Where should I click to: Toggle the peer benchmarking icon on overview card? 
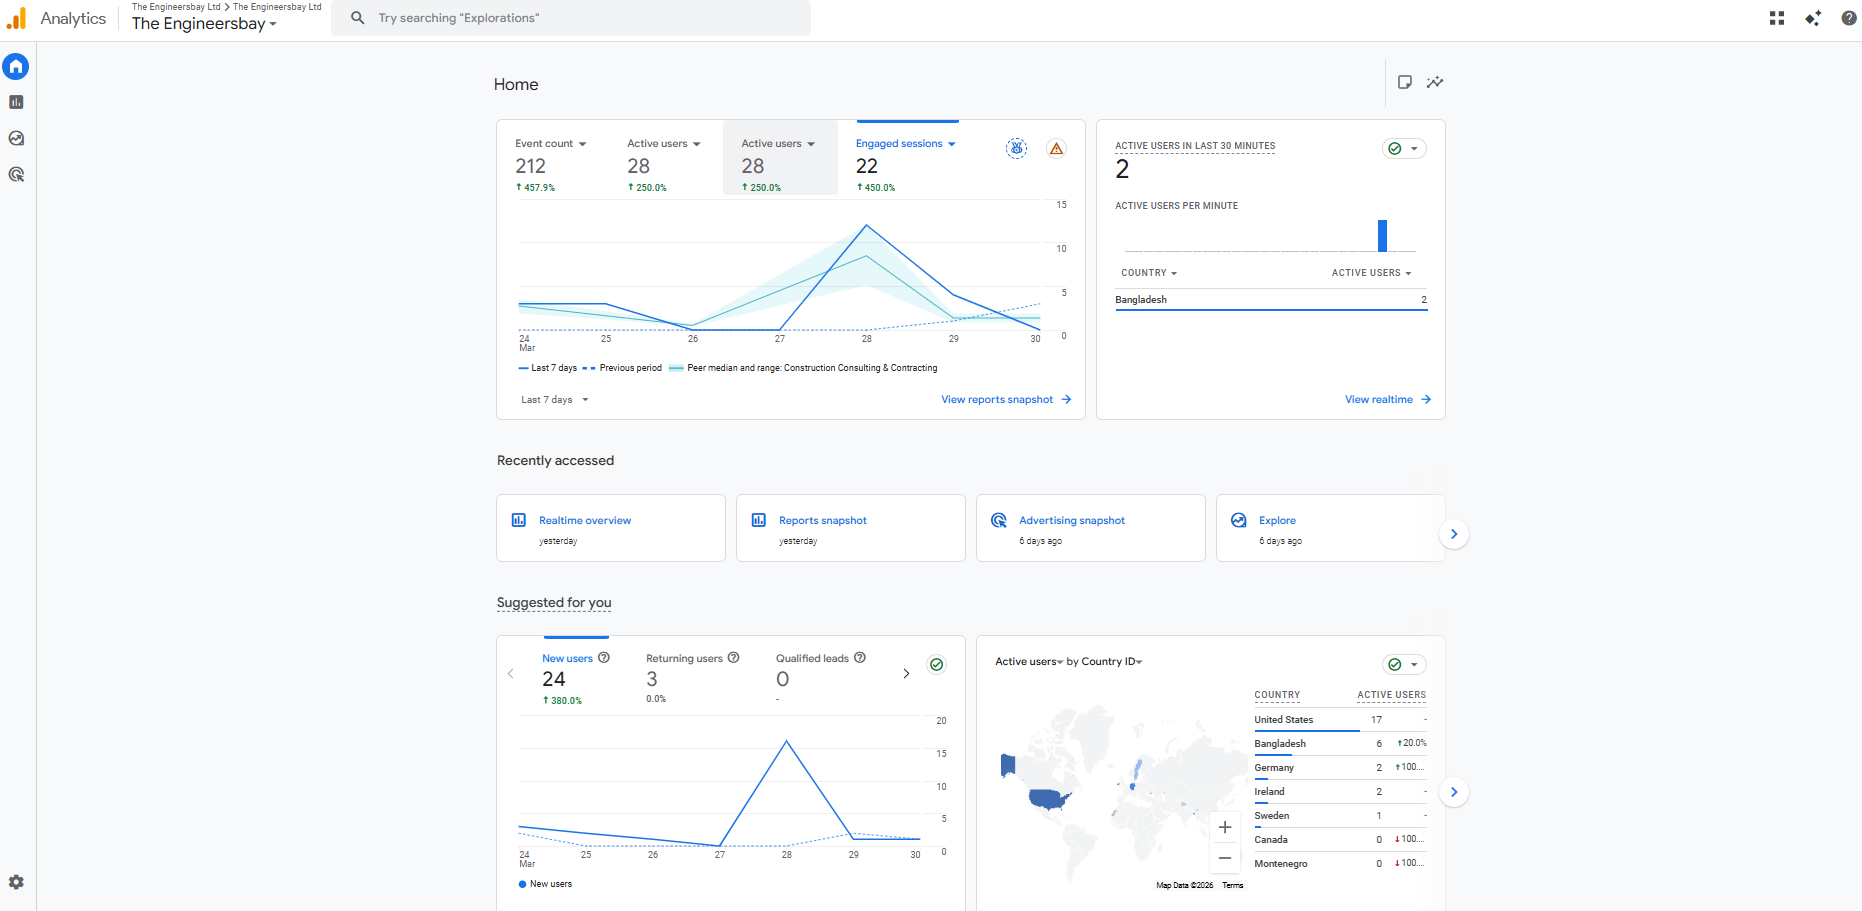[1016, 149]
